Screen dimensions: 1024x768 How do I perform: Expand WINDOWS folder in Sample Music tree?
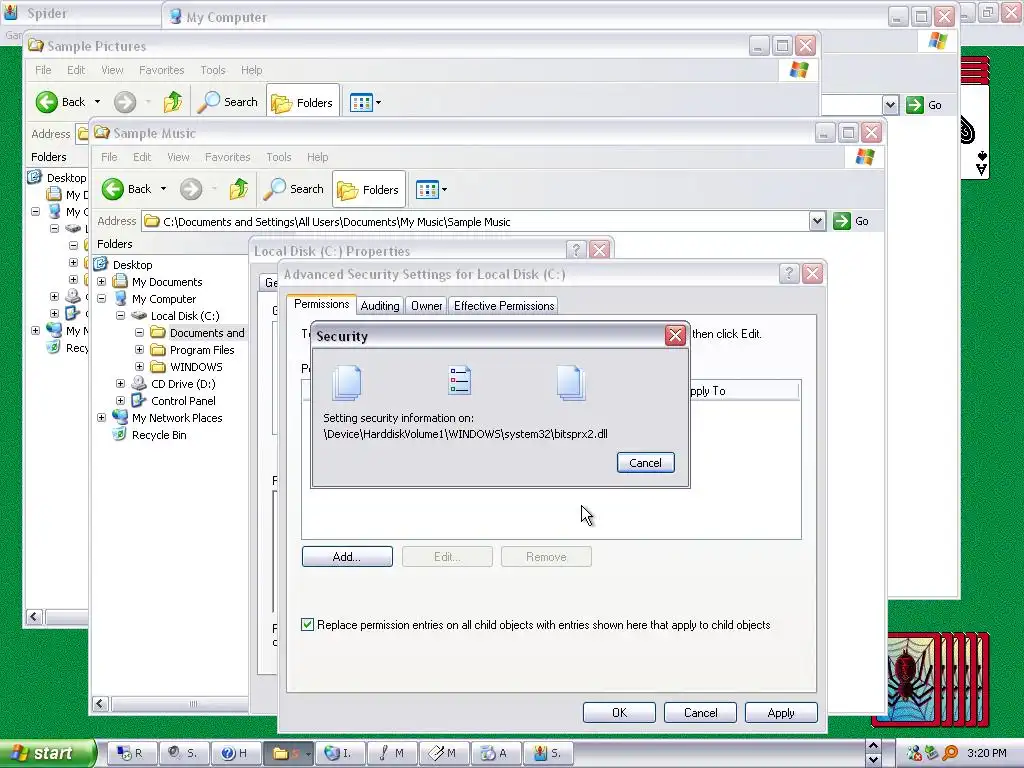pos(140,367)
